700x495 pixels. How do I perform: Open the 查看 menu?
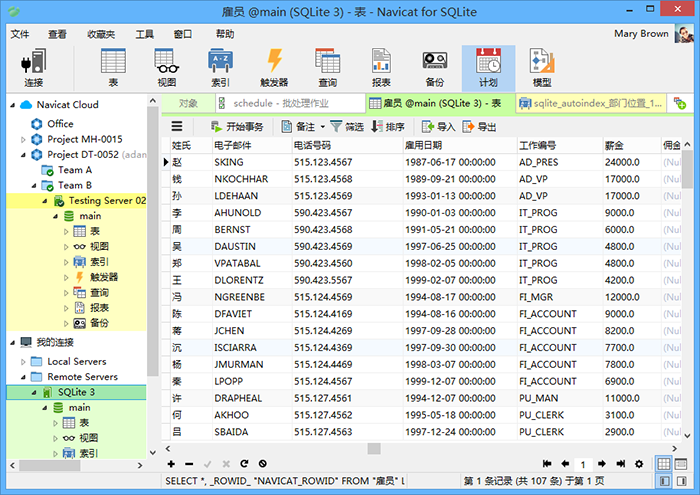(58, 34)
